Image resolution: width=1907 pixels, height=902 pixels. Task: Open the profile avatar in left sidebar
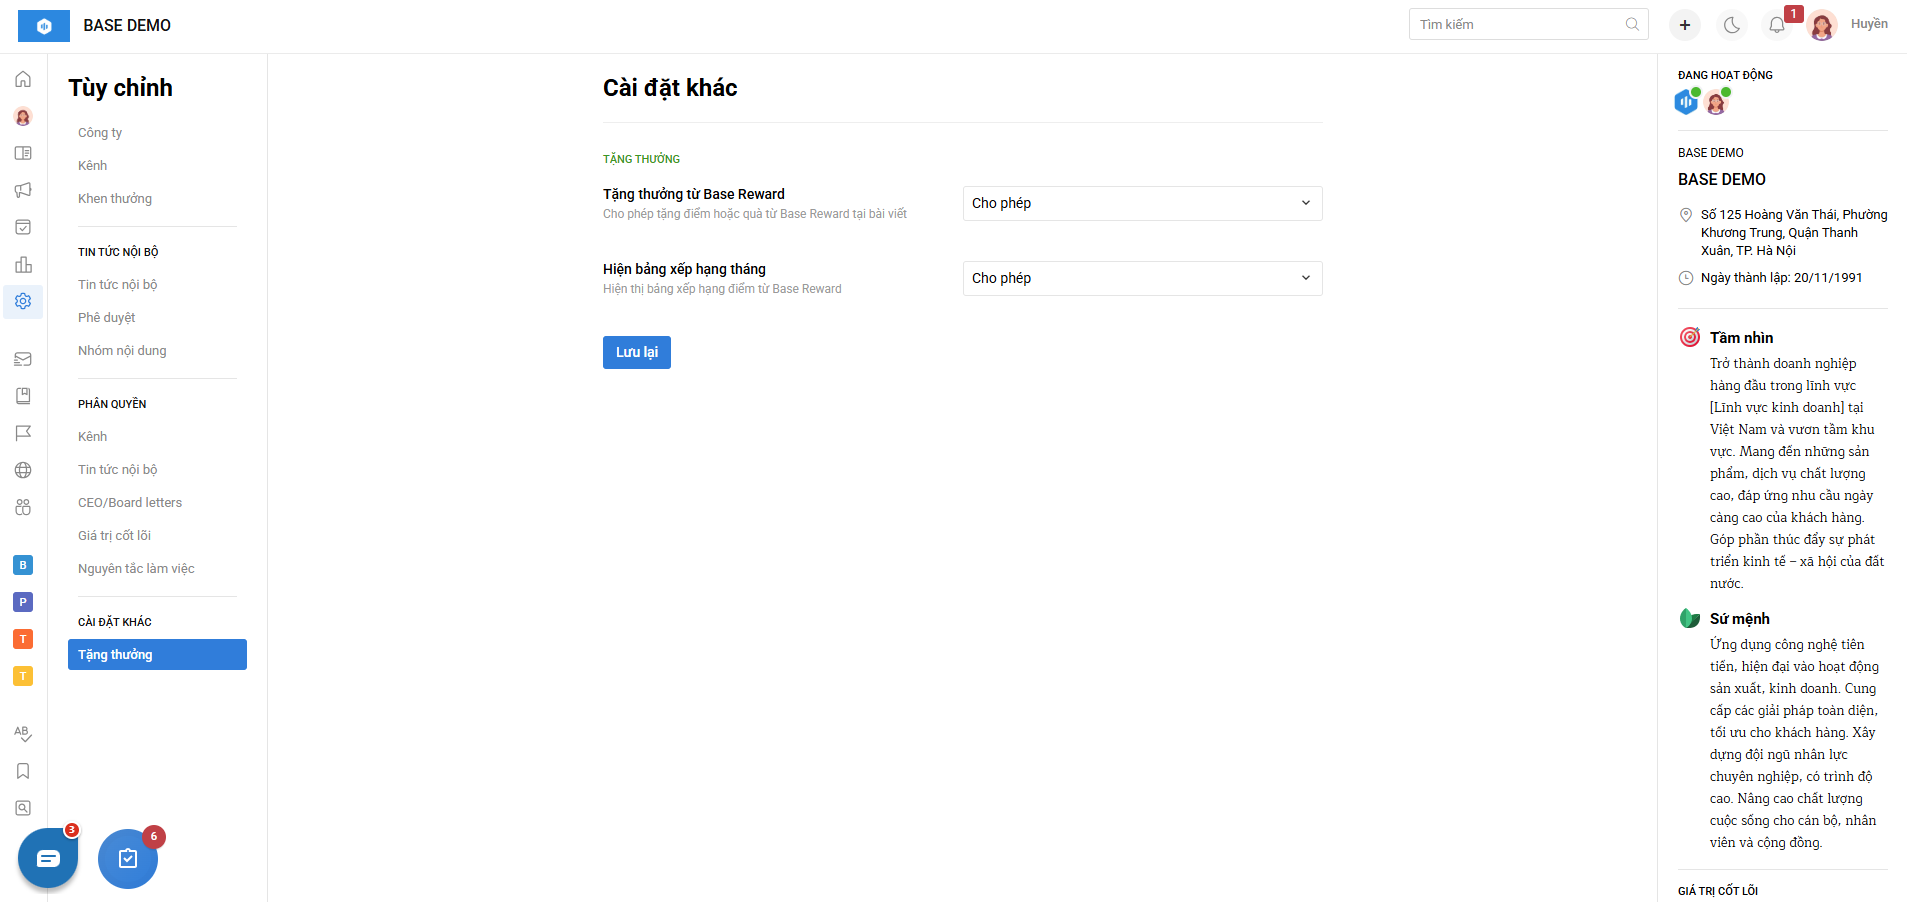(x=23, y=116)
